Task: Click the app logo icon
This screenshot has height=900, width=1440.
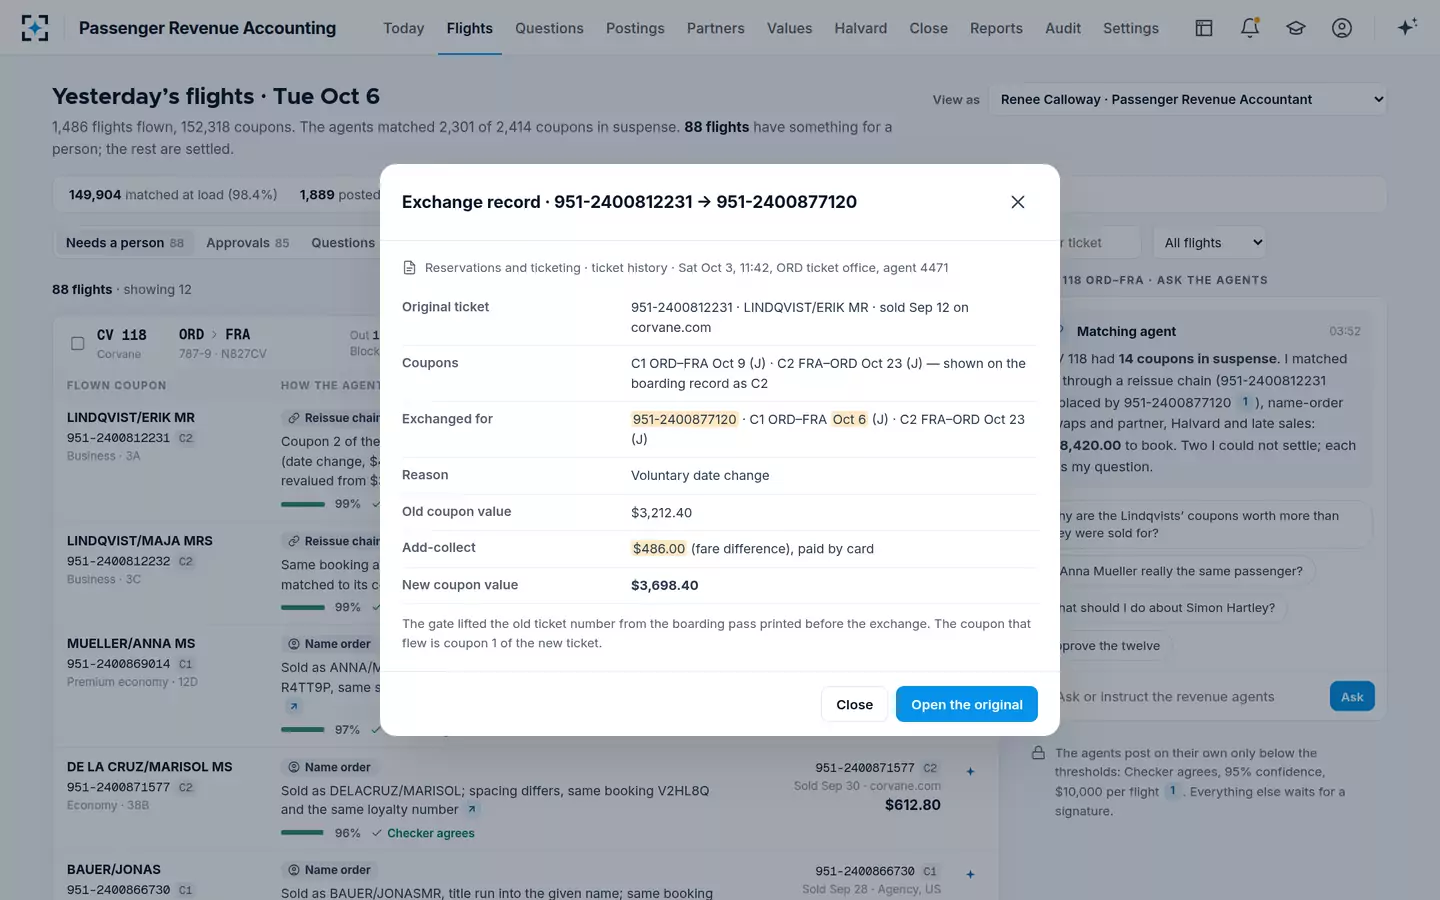Action: click(35, 28)
